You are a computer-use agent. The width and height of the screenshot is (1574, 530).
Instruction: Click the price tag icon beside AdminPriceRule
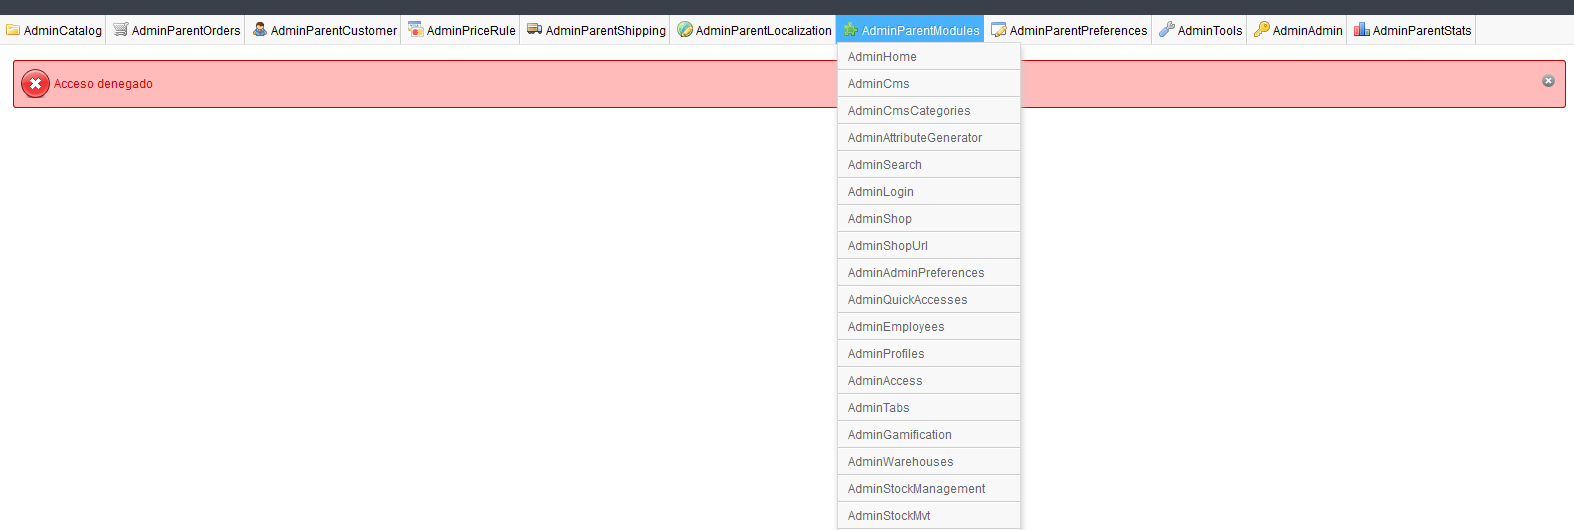(416, 30)
